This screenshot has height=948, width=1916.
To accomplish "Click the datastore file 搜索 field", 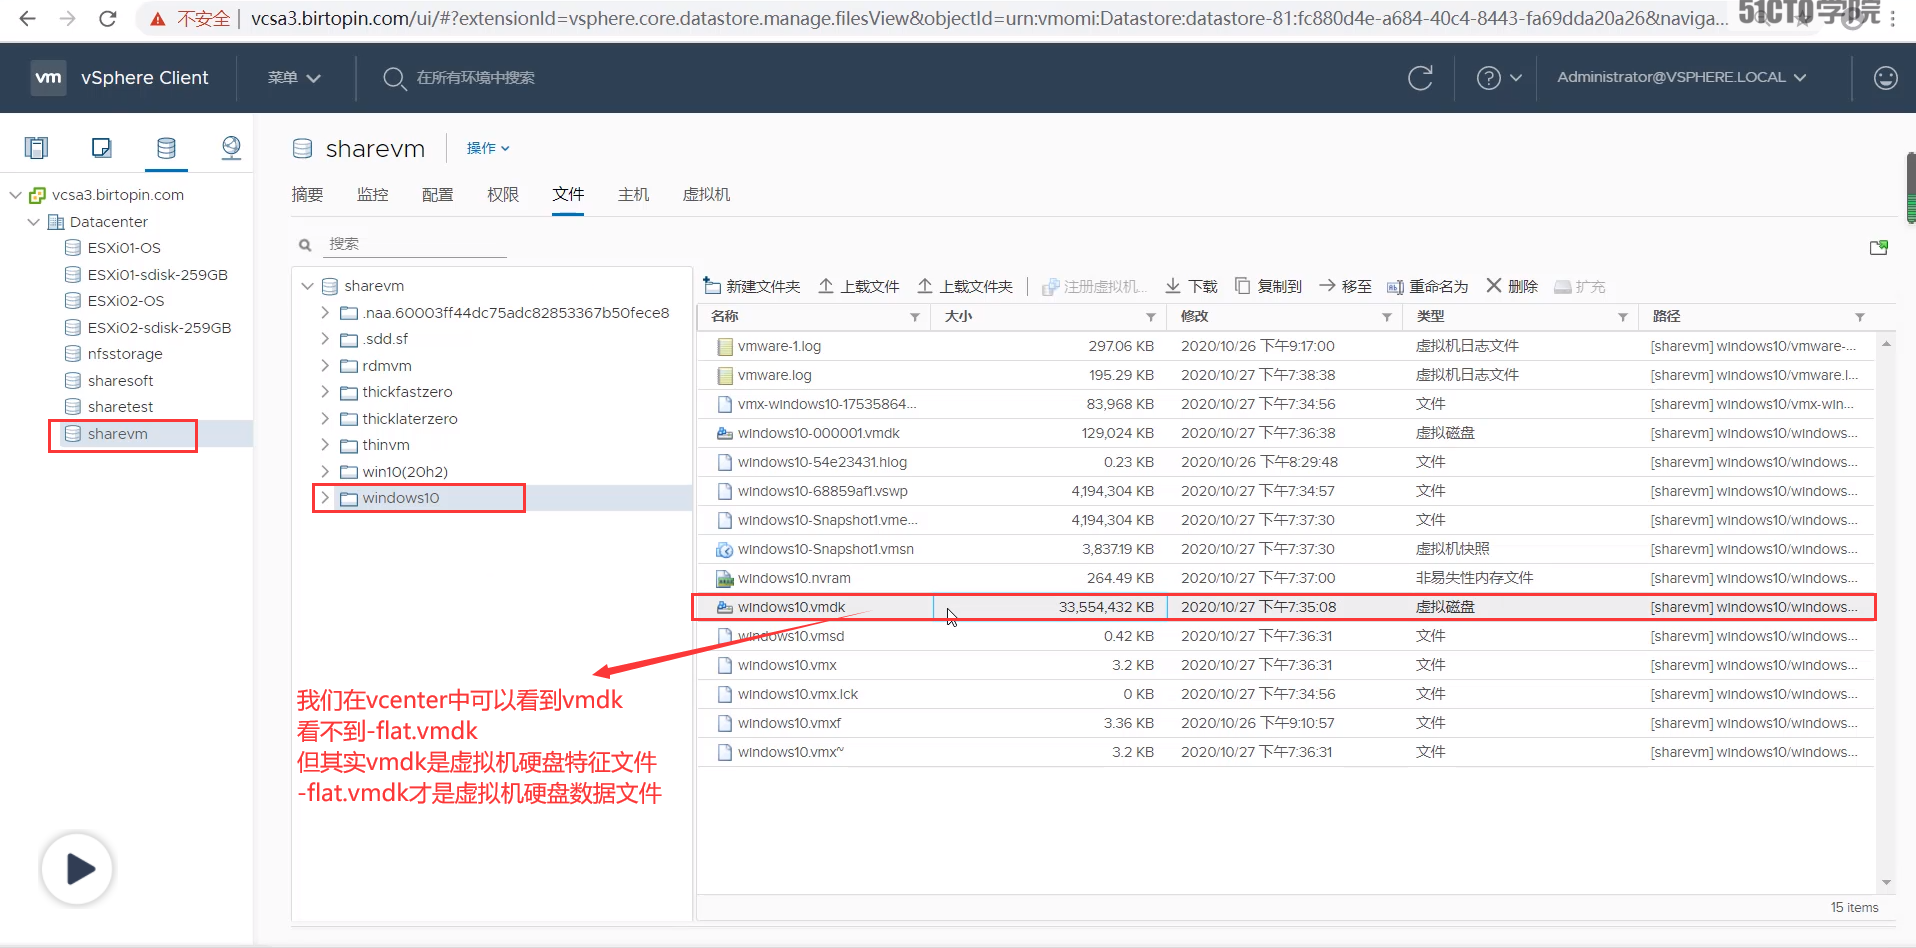I will 416,244.
